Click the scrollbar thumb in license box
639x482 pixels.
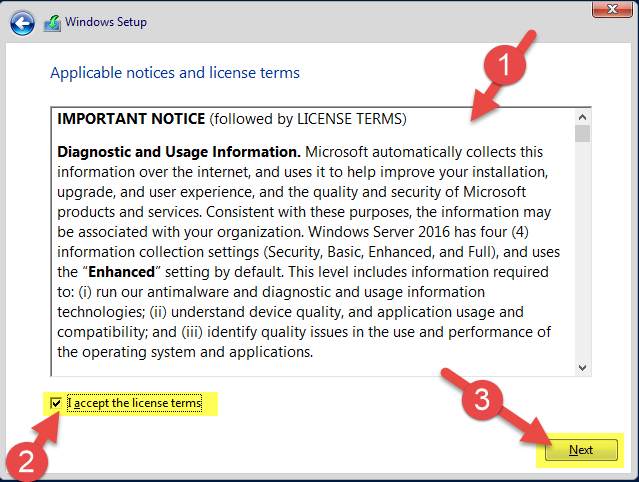tap(582, 134)
